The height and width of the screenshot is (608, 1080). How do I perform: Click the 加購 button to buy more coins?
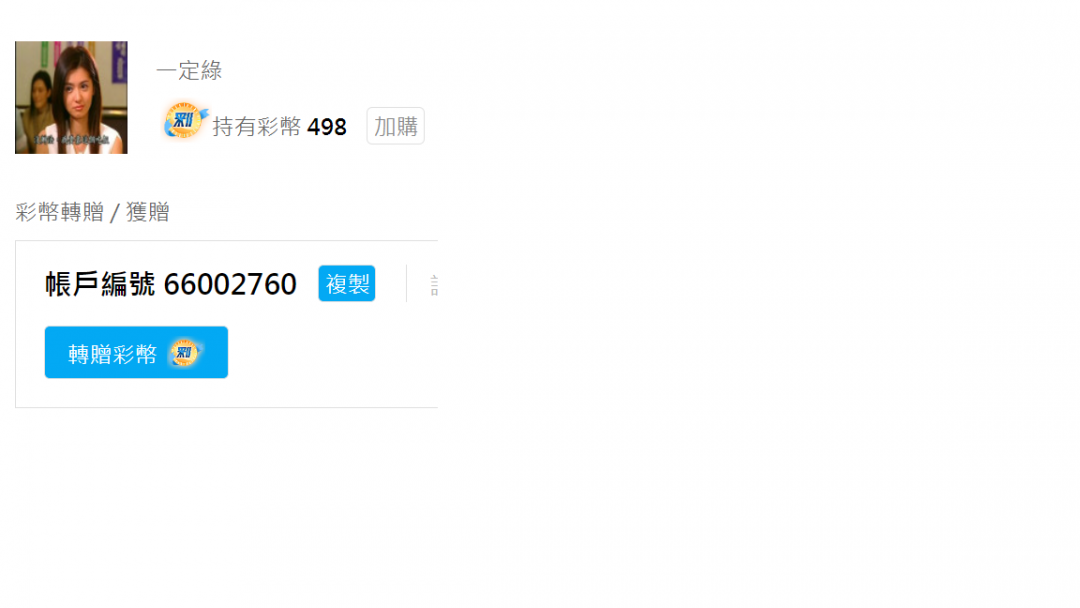[395, 126]
